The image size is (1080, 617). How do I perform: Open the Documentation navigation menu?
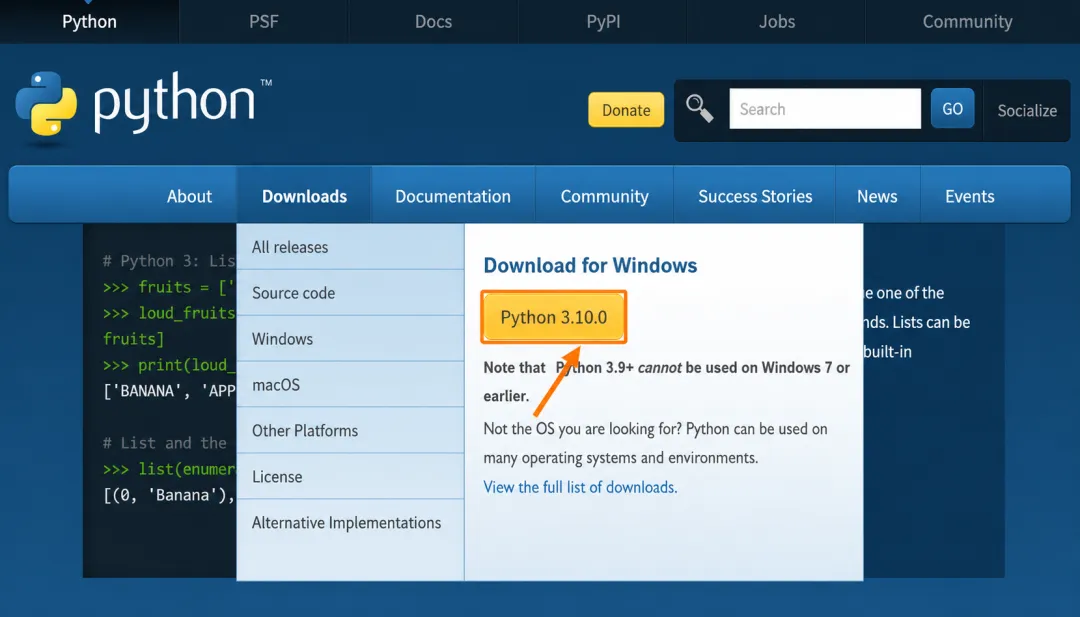(453, 196)
